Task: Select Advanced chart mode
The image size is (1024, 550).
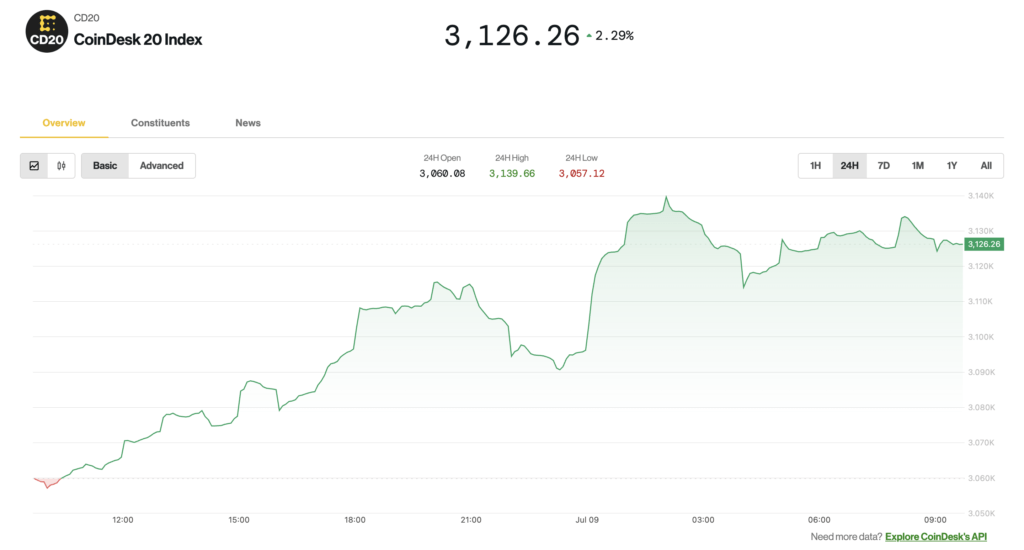Action: (161, 166)
